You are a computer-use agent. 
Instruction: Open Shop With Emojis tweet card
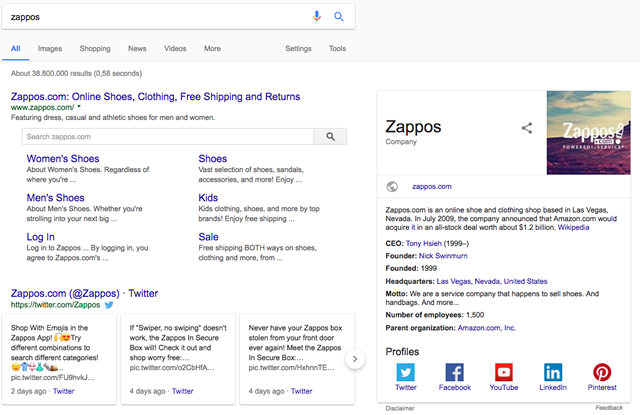click(x=59, y=359)
